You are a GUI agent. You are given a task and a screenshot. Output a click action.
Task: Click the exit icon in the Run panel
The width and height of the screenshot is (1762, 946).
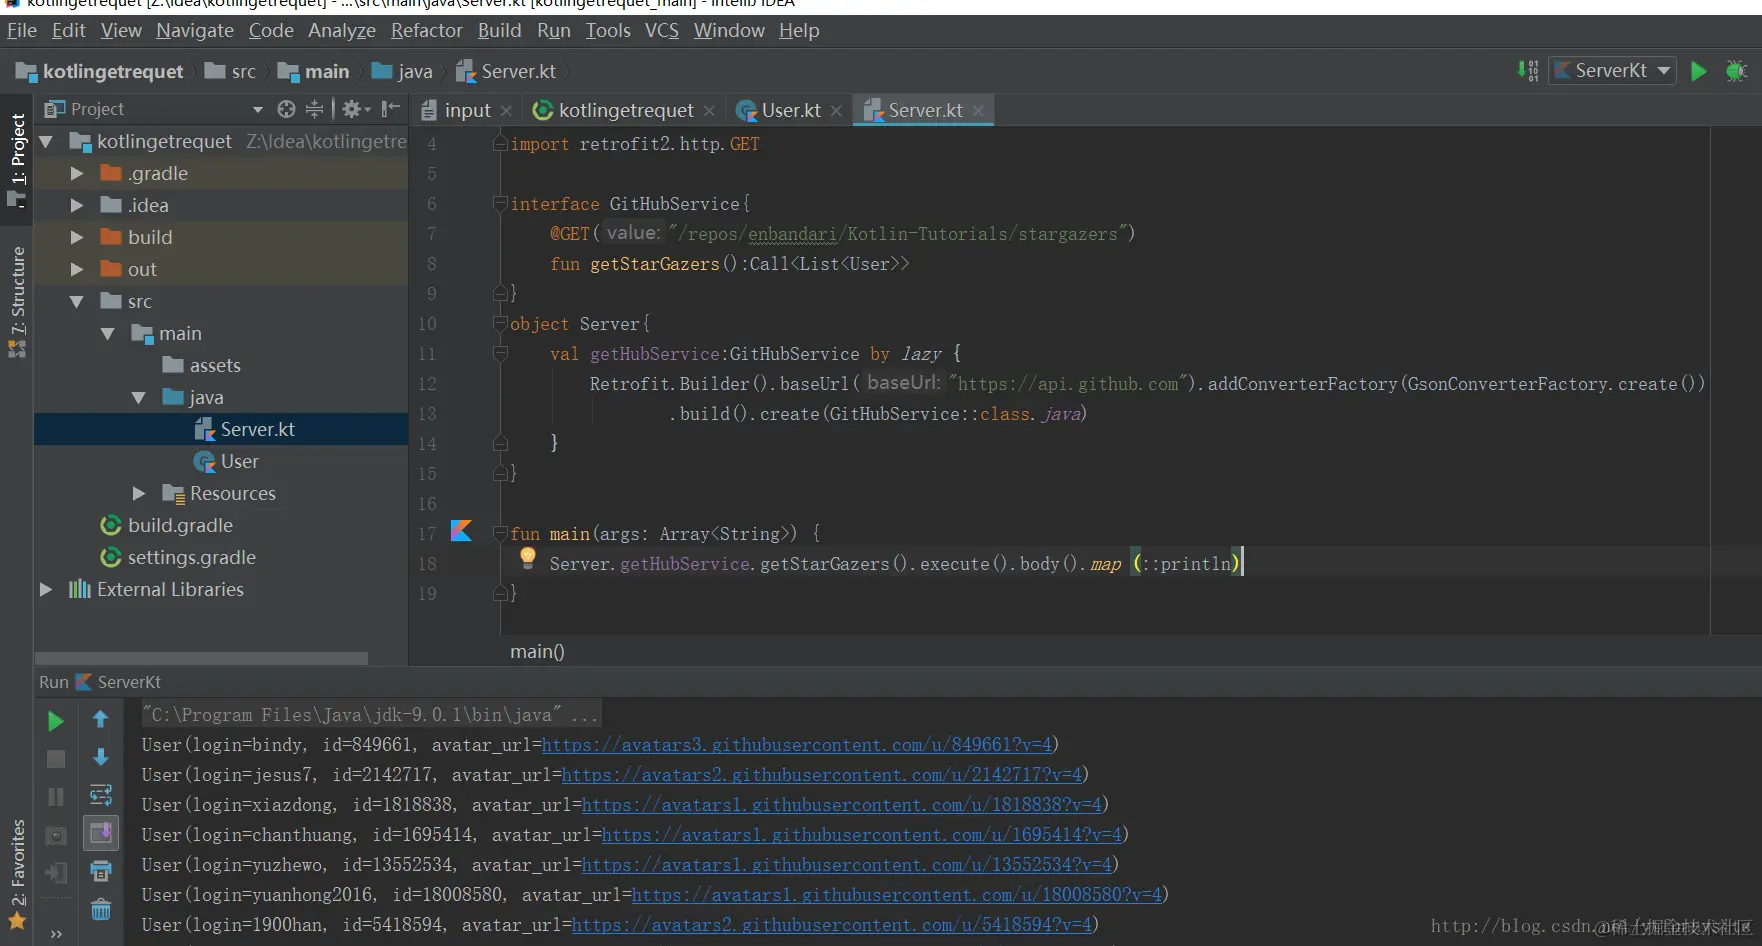(x=56, y=873)
